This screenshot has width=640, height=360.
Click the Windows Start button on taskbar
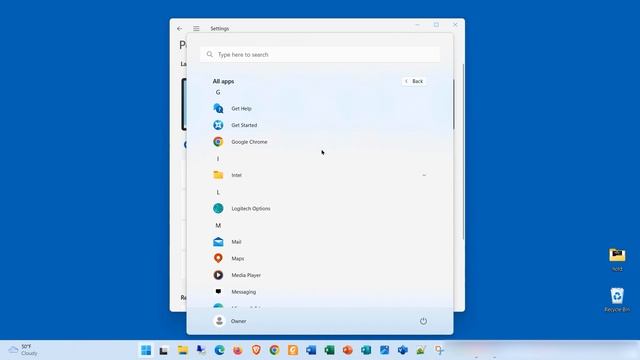(x=146, y=350)
